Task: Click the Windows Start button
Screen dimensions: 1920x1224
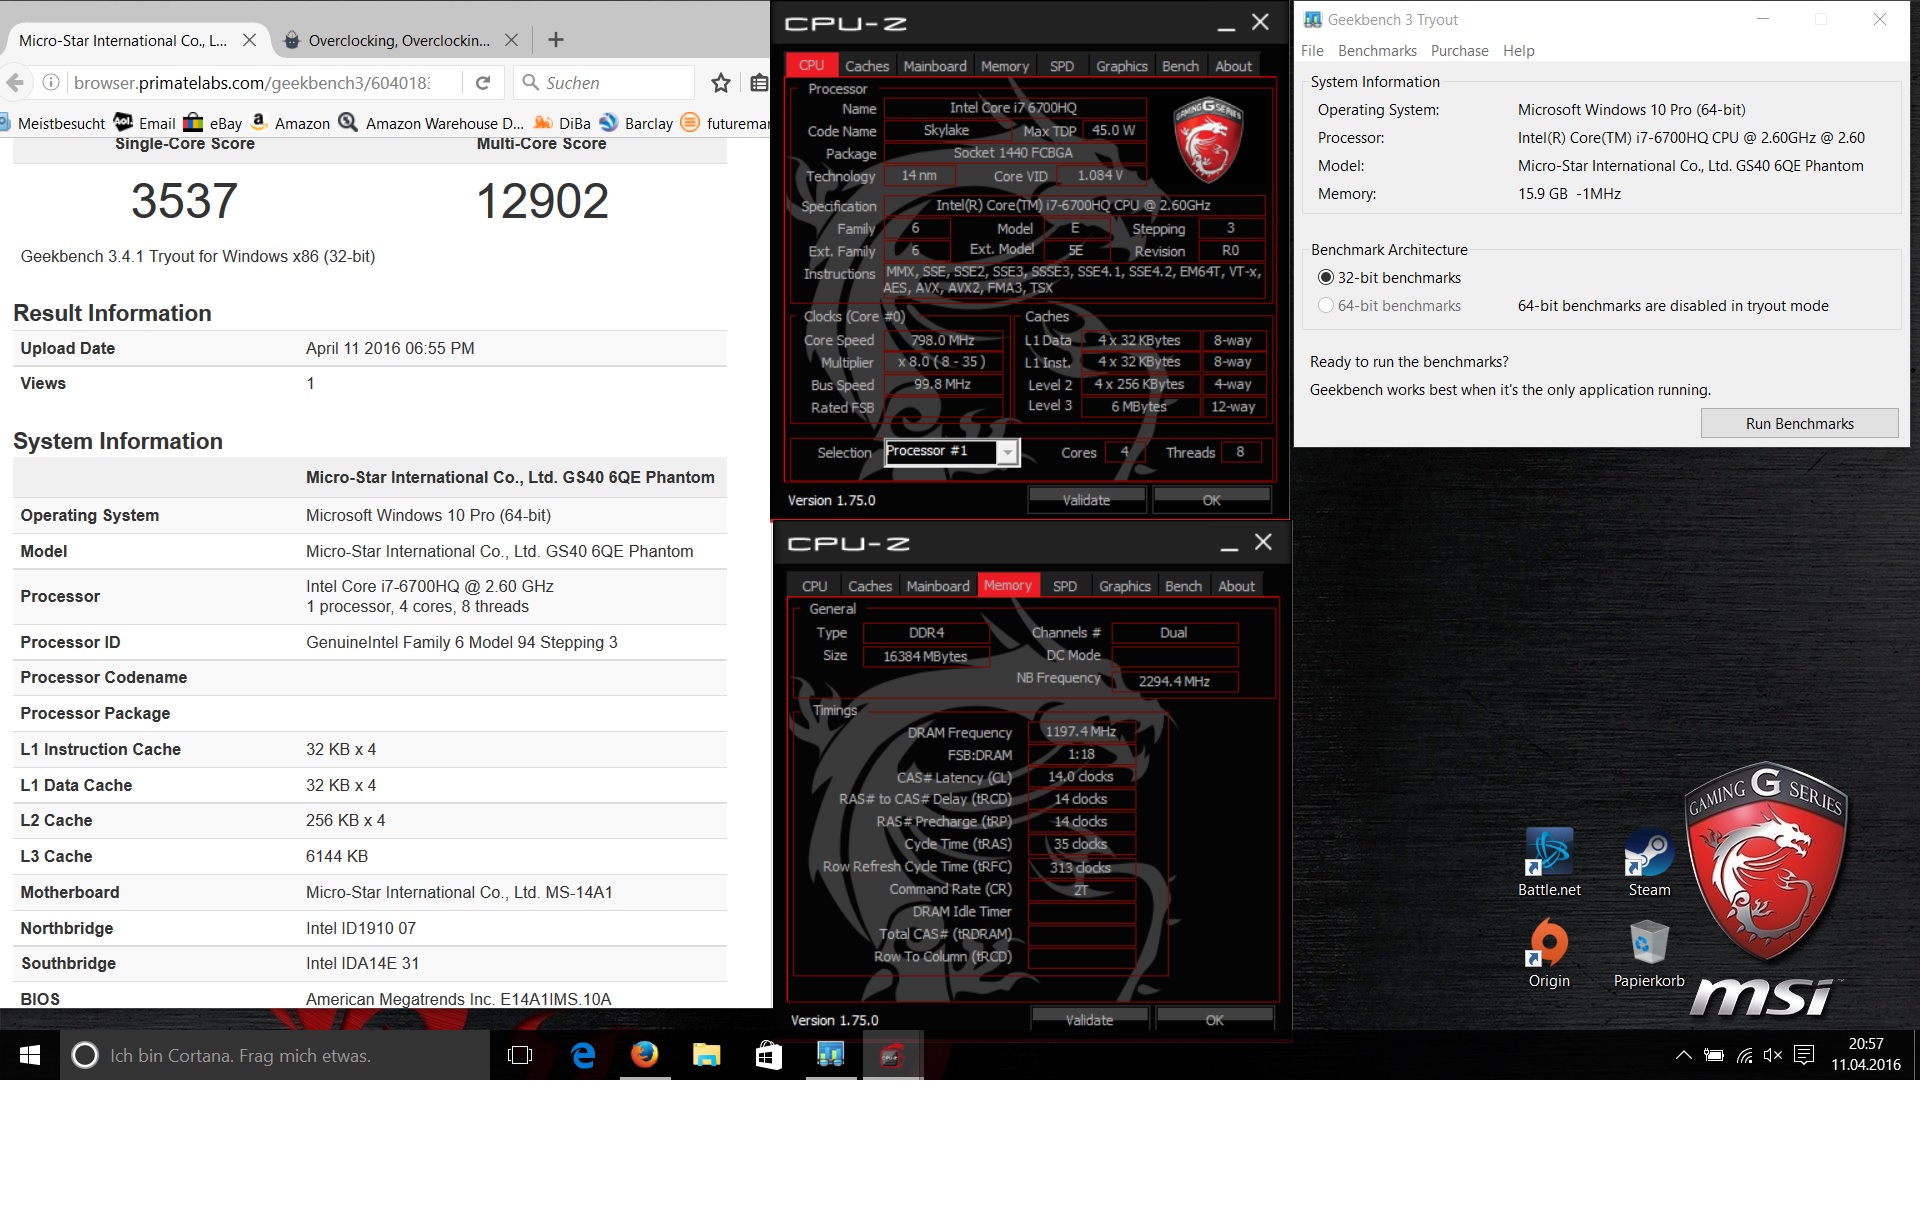Action: [x=30, y=1055]
